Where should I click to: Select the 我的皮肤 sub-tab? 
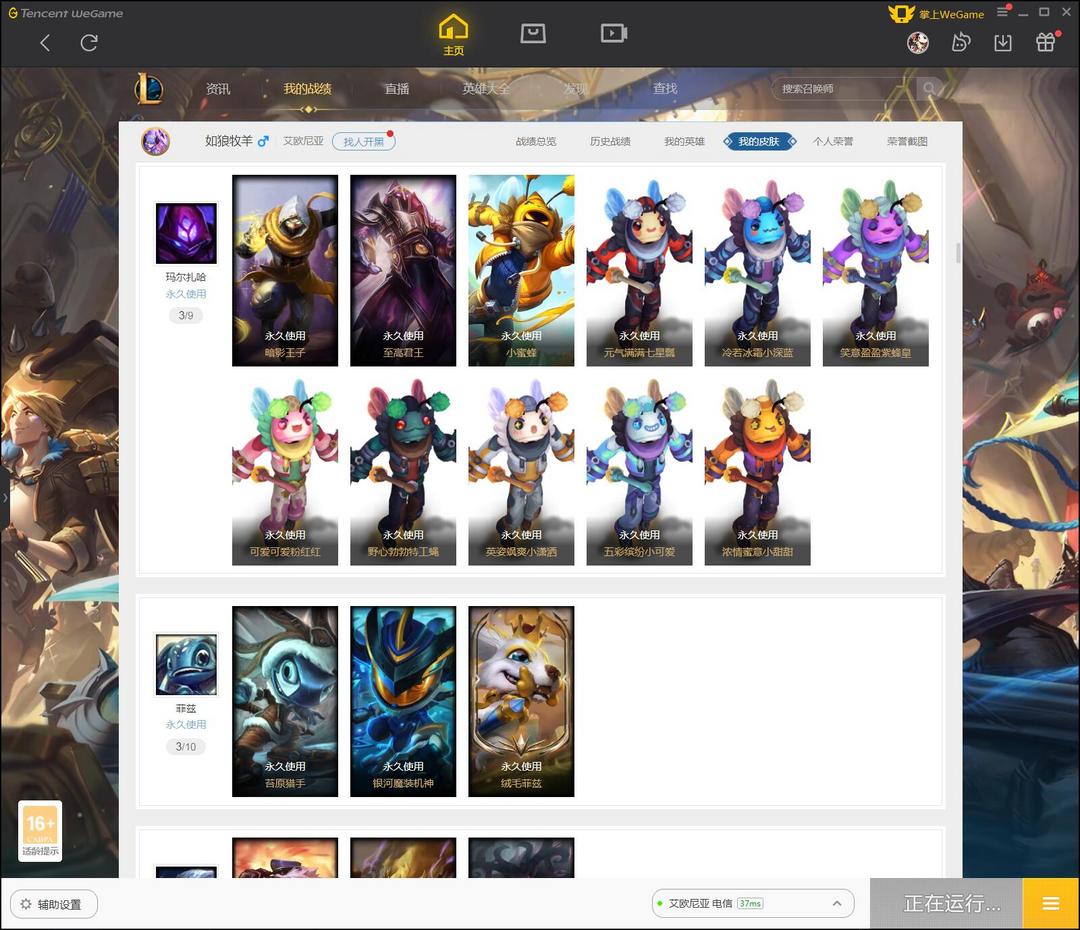click(x=759, y=141)
